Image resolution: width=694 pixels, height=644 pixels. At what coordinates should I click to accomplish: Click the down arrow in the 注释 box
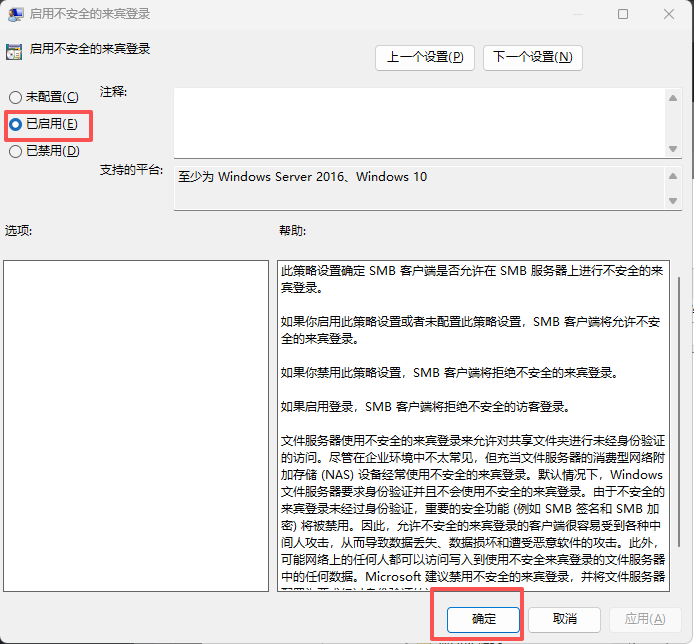pyautogui.click(x=673, y=149)
